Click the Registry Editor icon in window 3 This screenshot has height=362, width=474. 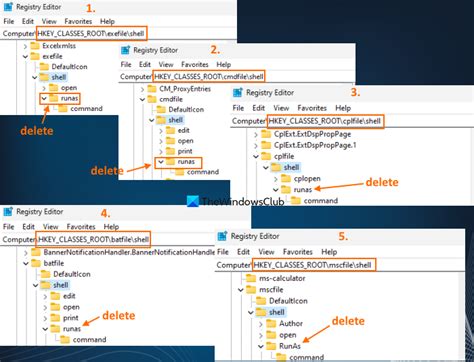[238, 92]
